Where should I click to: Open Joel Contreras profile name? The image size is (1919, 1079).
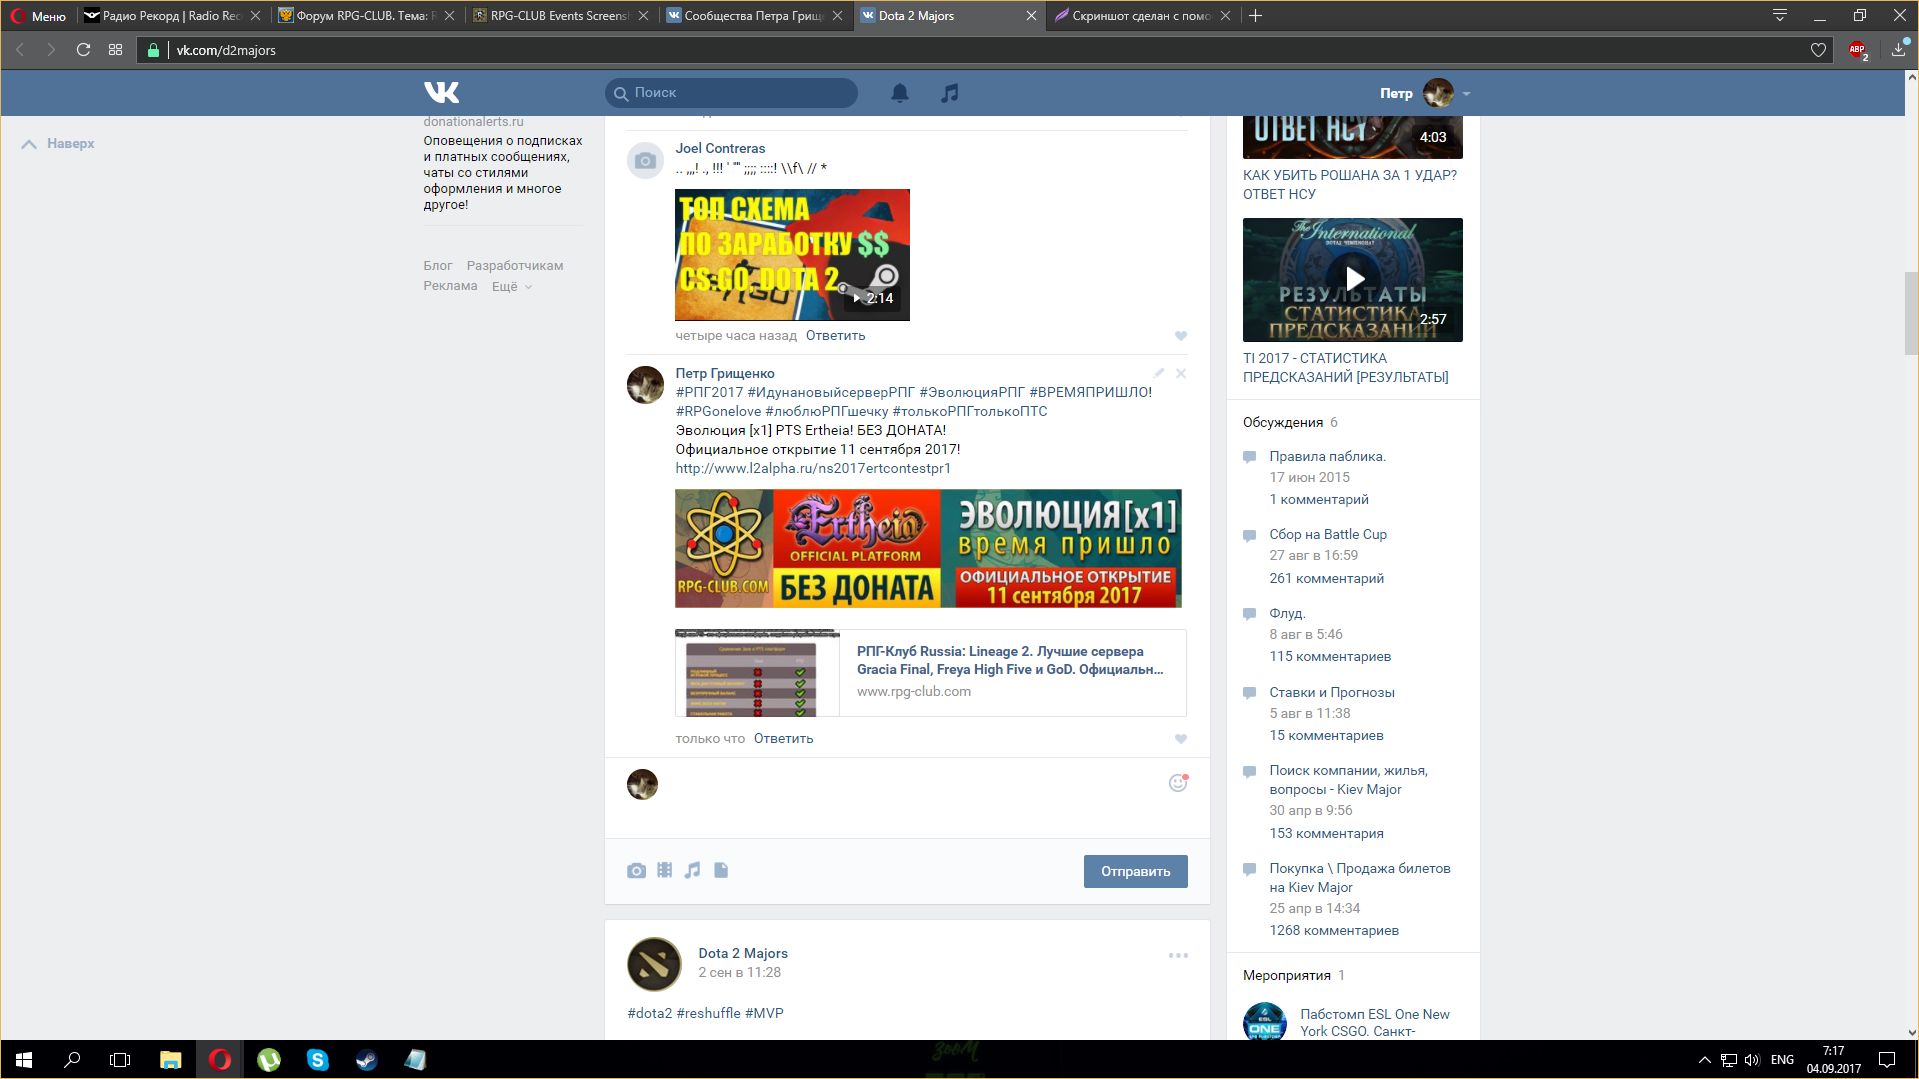[720, 148]
